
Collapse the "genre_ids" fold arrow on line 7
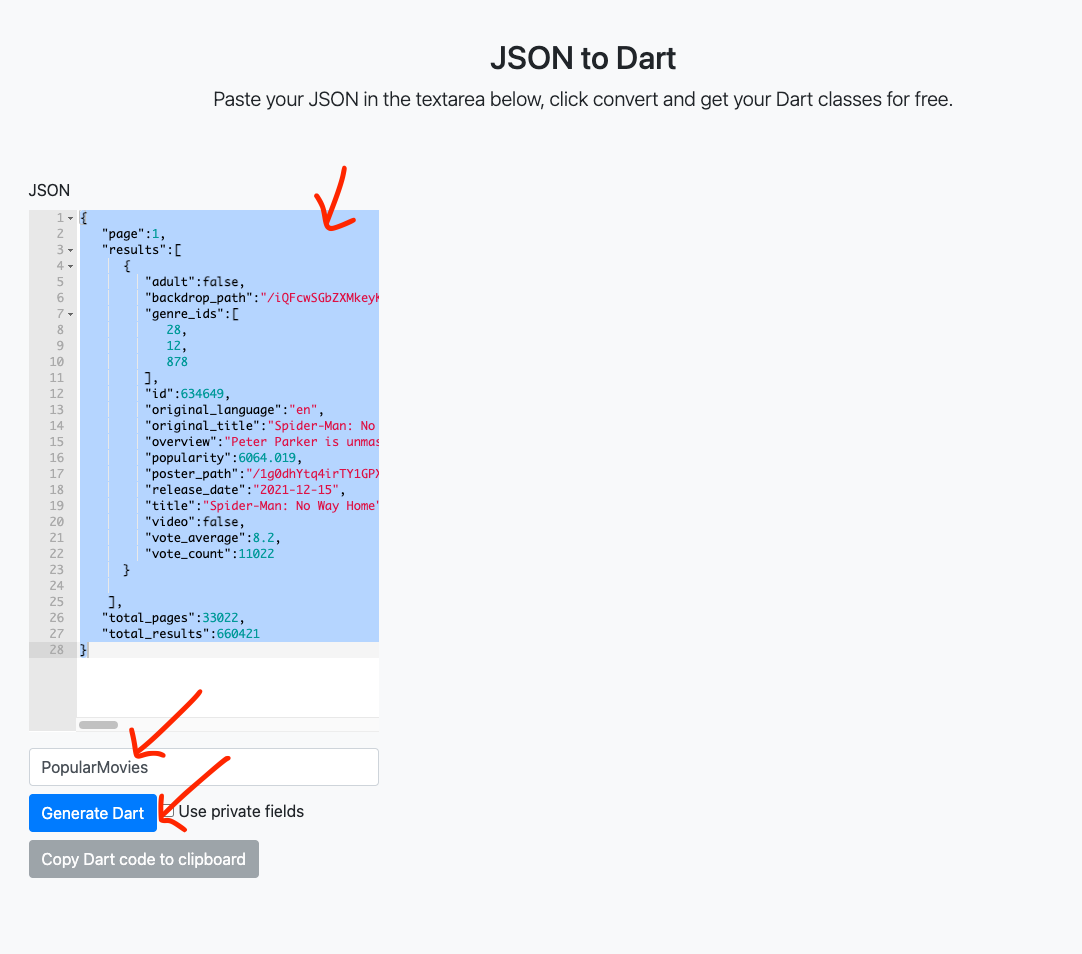(70, 314)
